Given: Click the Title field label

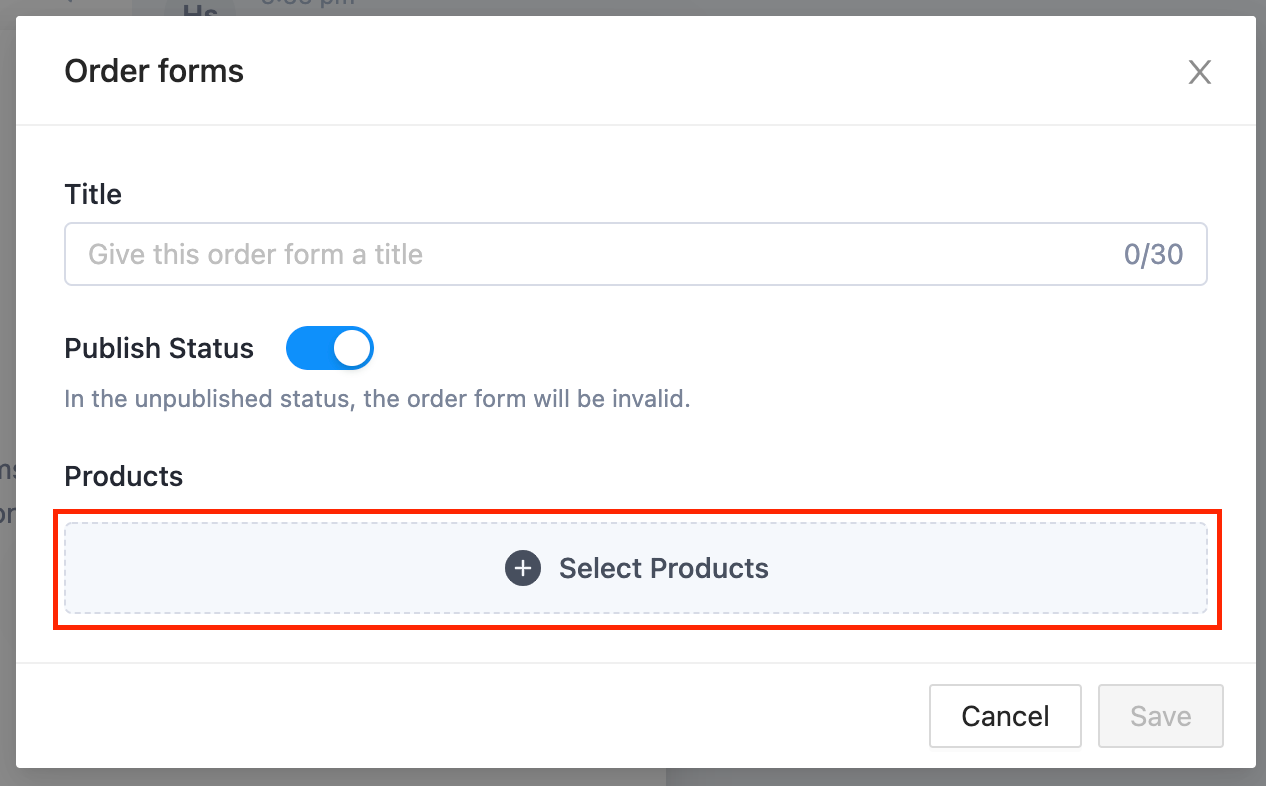Looking at the screenshot, I should (x=93, y=194).
